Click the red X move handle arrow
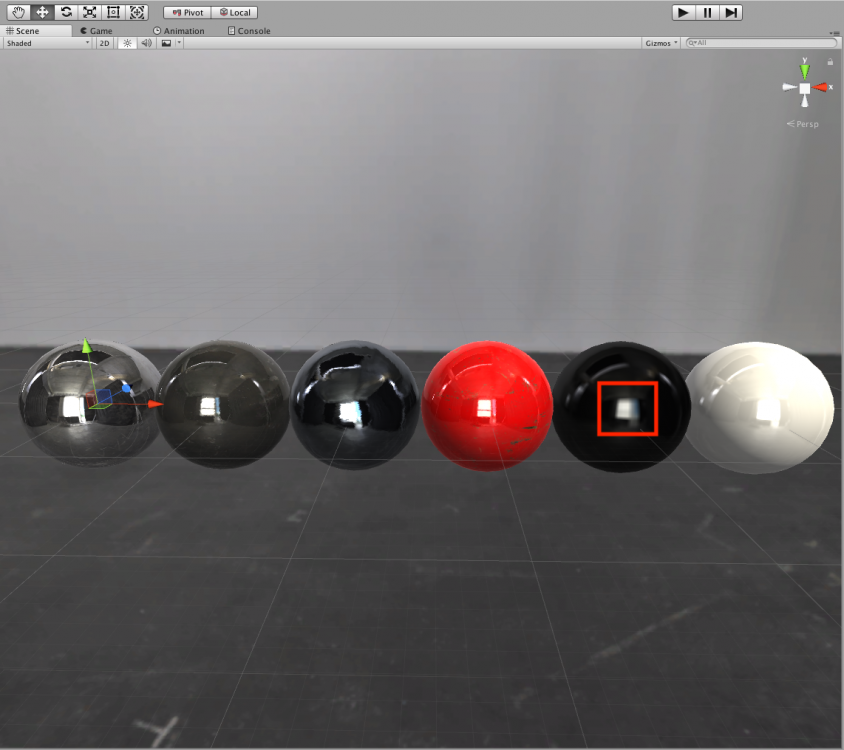This screenshot has width=844, height=750. coord(155,403)
